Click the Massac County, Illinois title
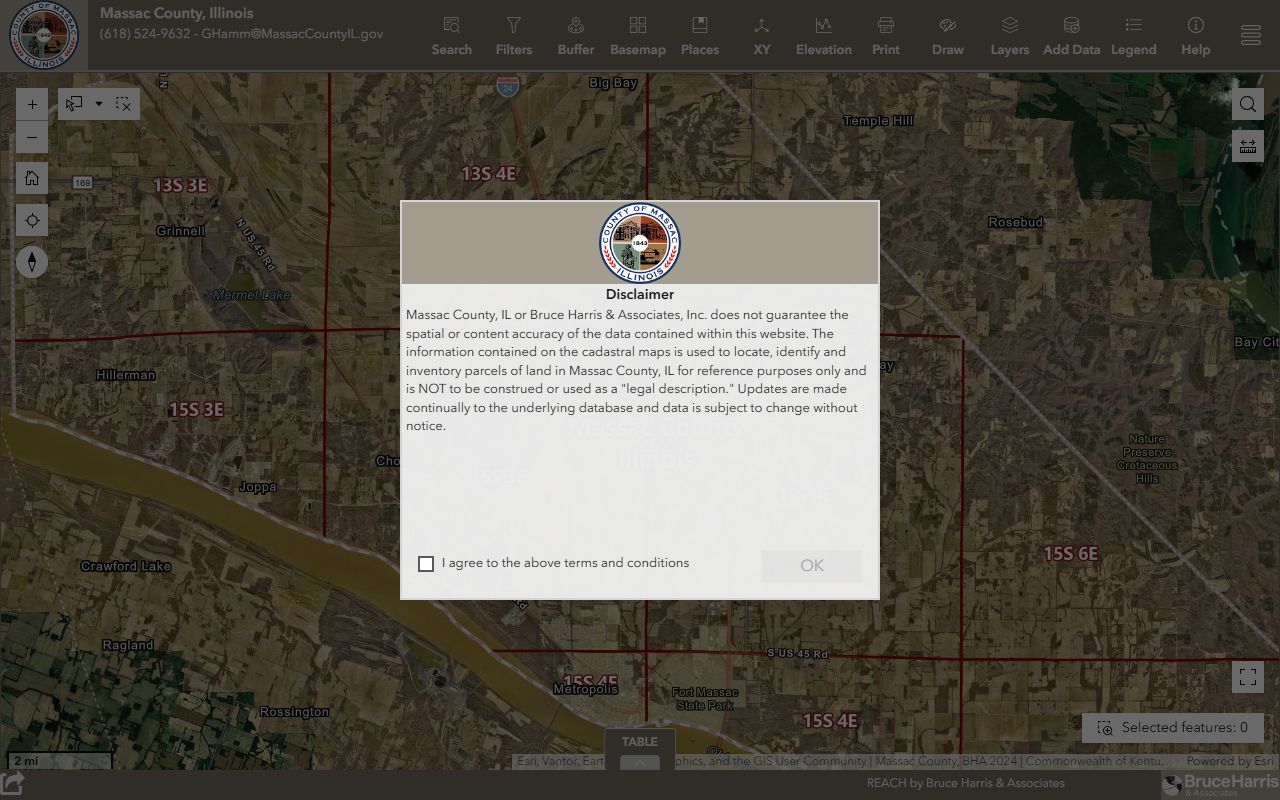The image size is (1280, 800). (176, 14)
